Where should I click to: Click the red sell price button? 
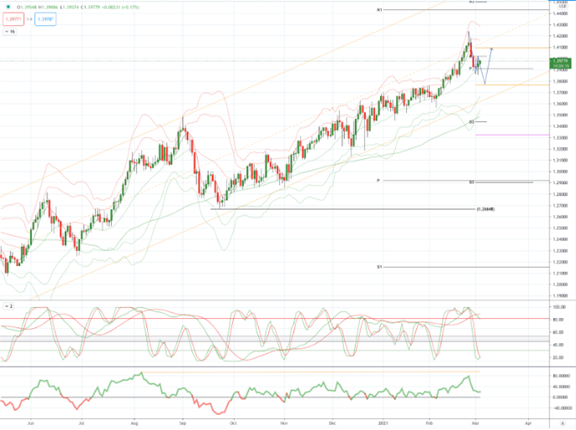click(13, 19)
